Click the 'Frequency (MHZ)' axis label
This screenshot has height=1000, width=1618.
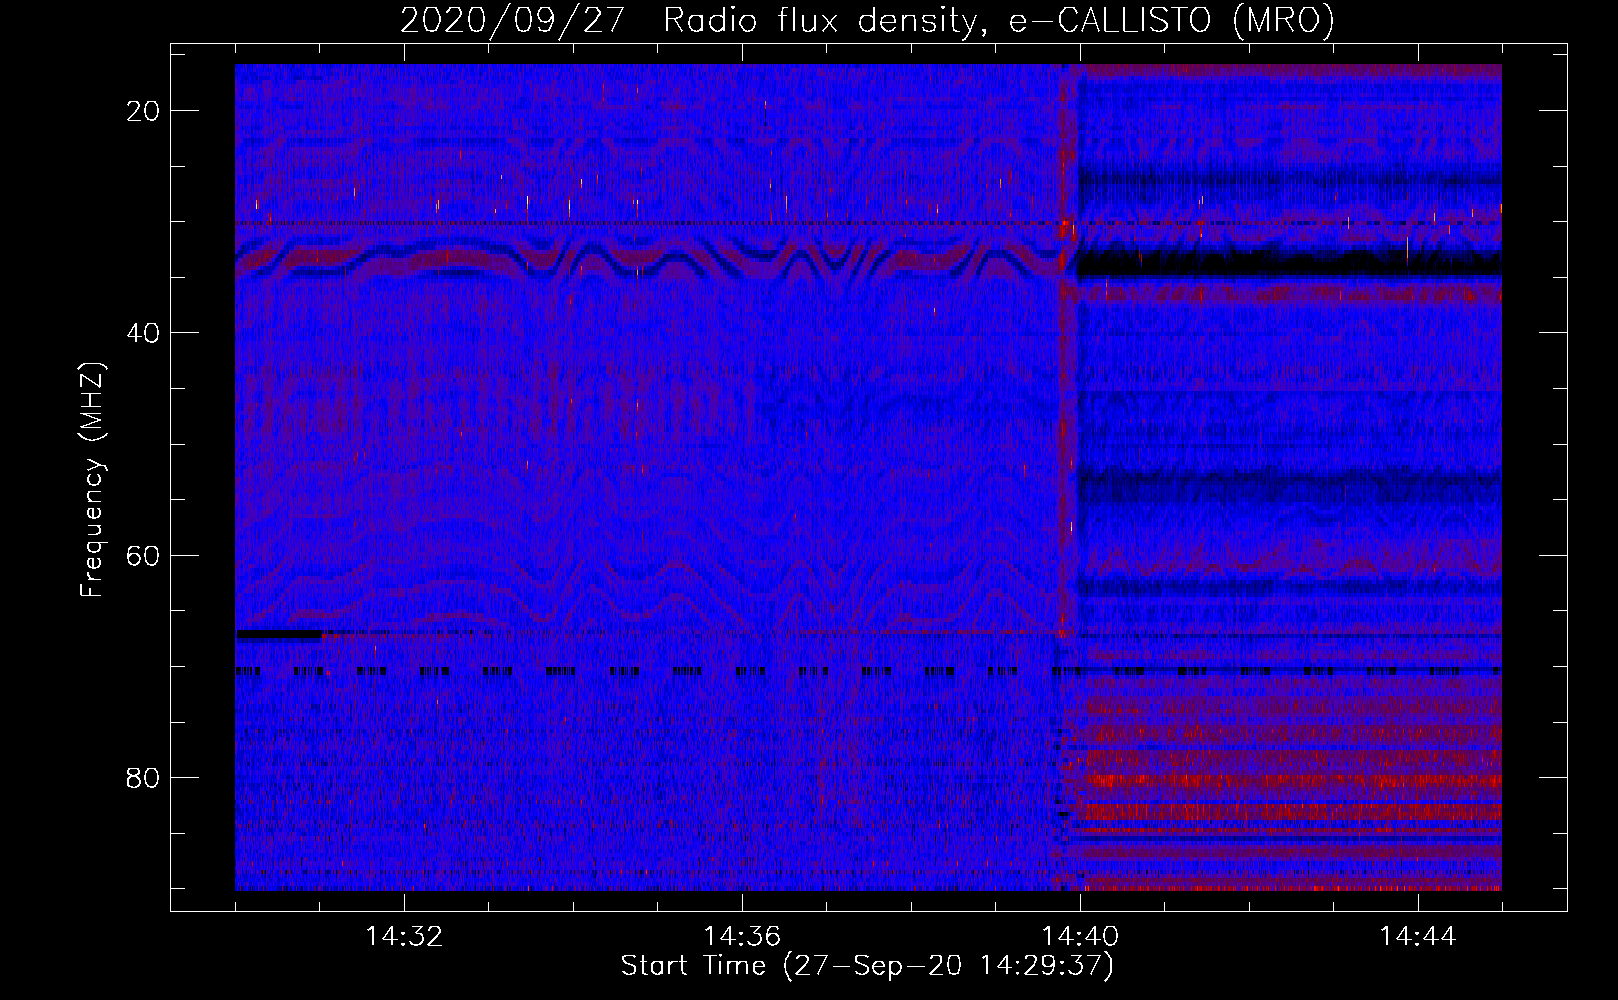coord(92,480)
